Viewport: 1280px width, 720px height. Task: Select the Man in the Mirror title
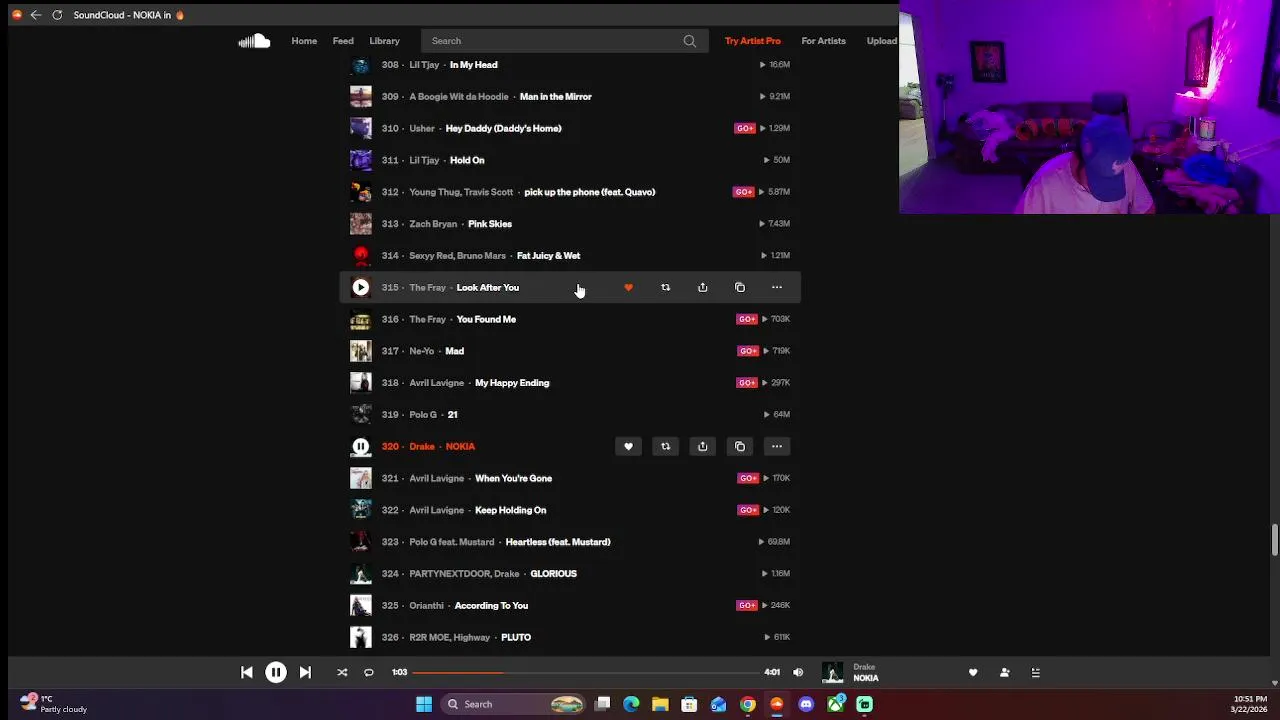click(x=556, y=97)
